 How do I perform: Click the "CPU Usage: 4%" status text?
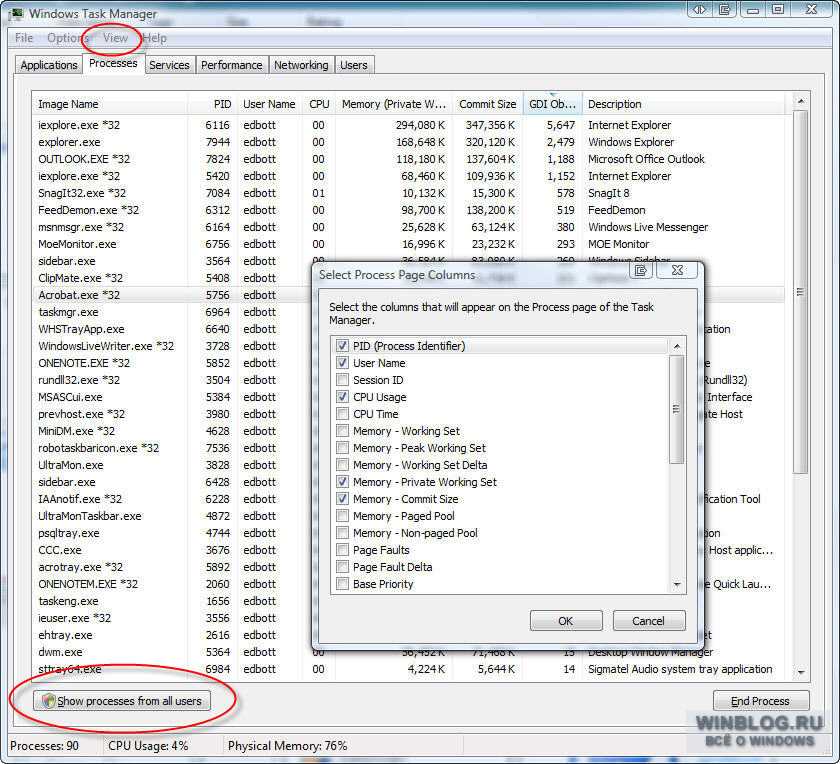click(148, 746)
